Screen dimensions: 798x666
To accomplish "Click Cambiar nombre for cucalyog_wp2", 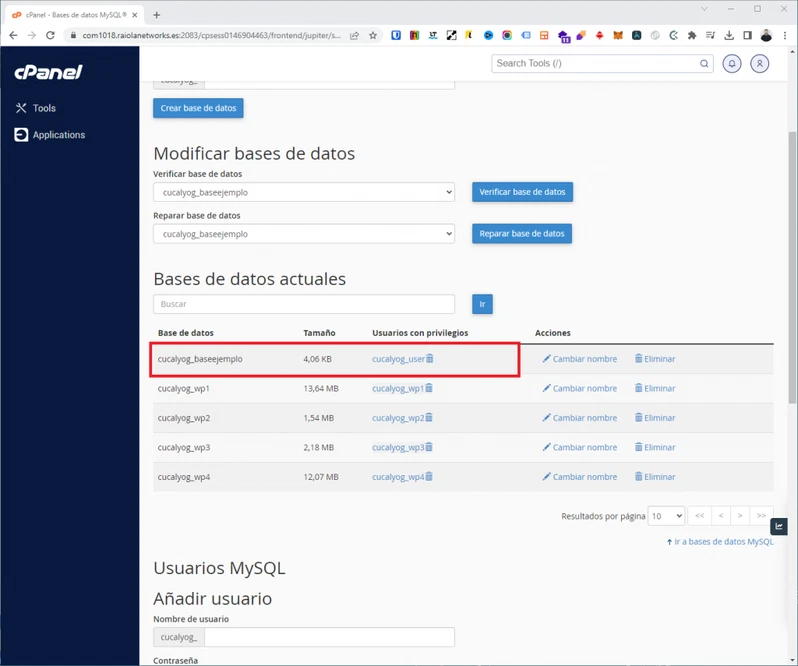I will (x=580, y=418).
